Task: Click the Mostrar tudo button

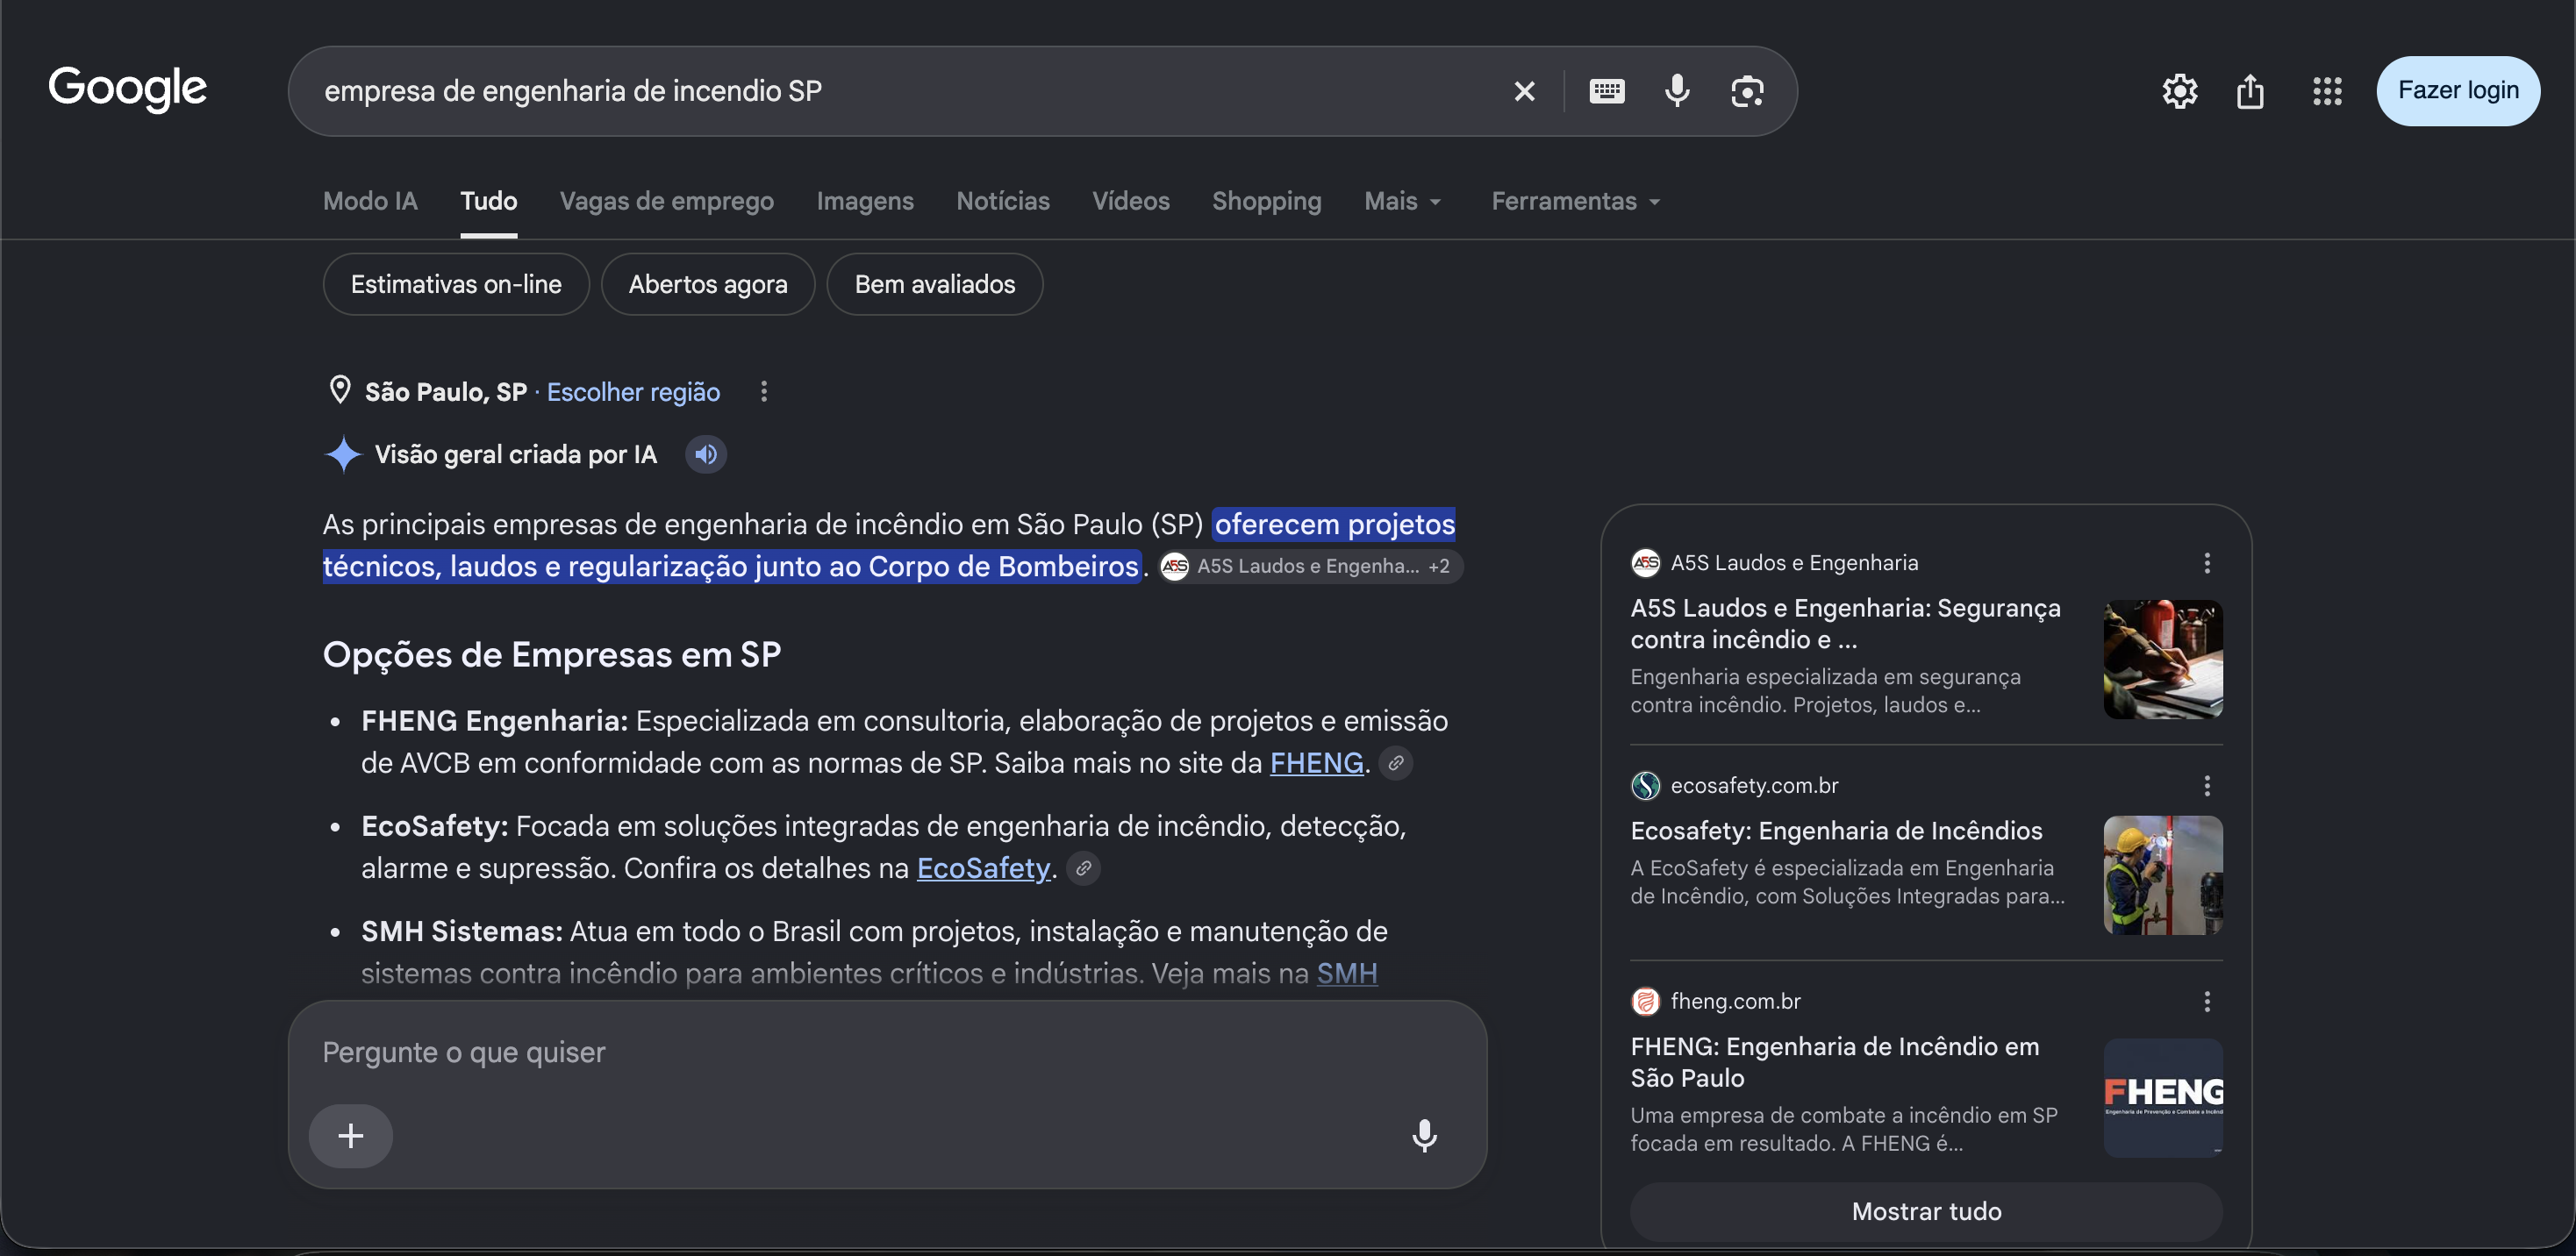Action: coord(1926,1211)
